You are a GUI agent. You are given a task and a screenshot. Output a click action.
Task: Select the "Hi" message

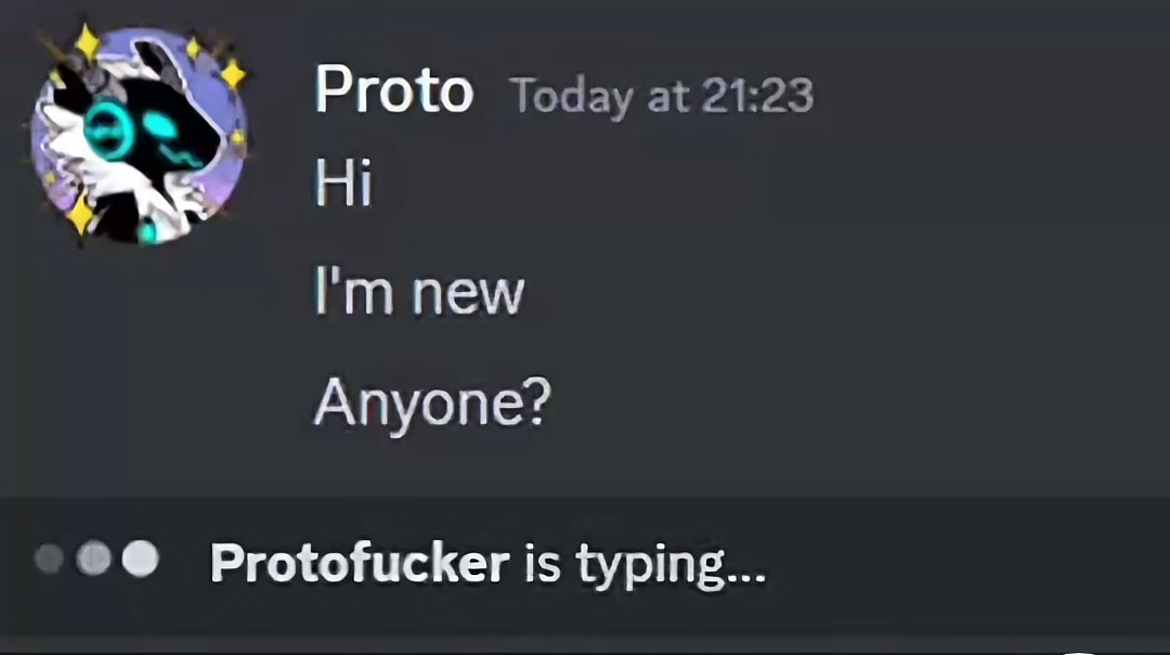tap(343, 185)
